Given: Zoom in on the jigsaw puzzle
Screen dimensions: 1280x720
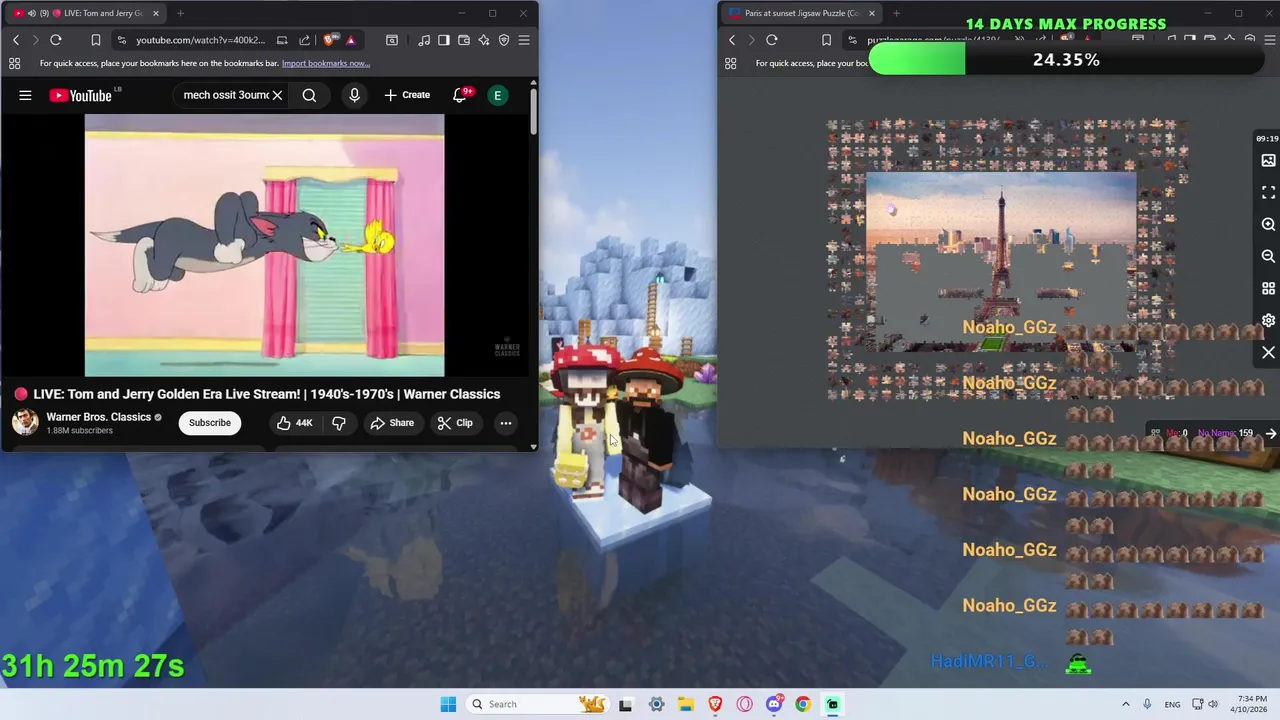Looking at the screenshot, I should tap(1268, 224).
